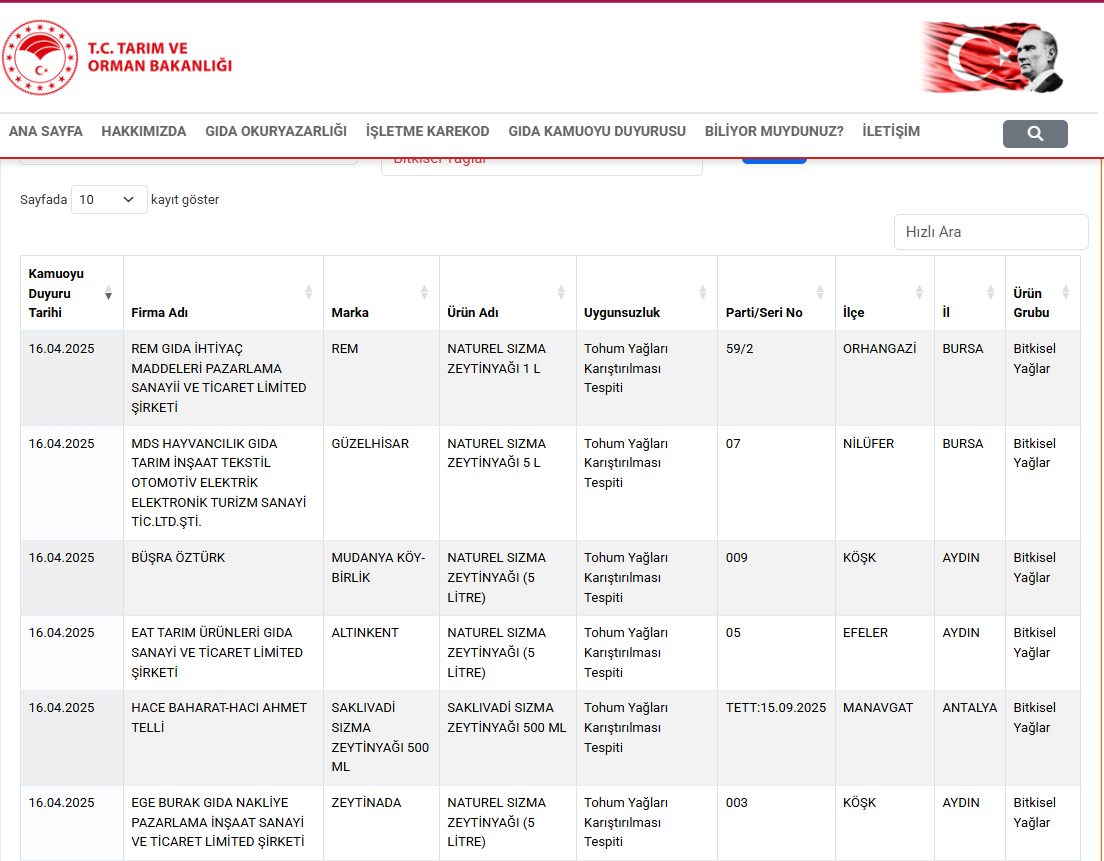Click the T.C. TARIM VE ORMAN BAKANLIĞI title
This screenshot has width=1104, height=861.
click(x=160, y=57)
